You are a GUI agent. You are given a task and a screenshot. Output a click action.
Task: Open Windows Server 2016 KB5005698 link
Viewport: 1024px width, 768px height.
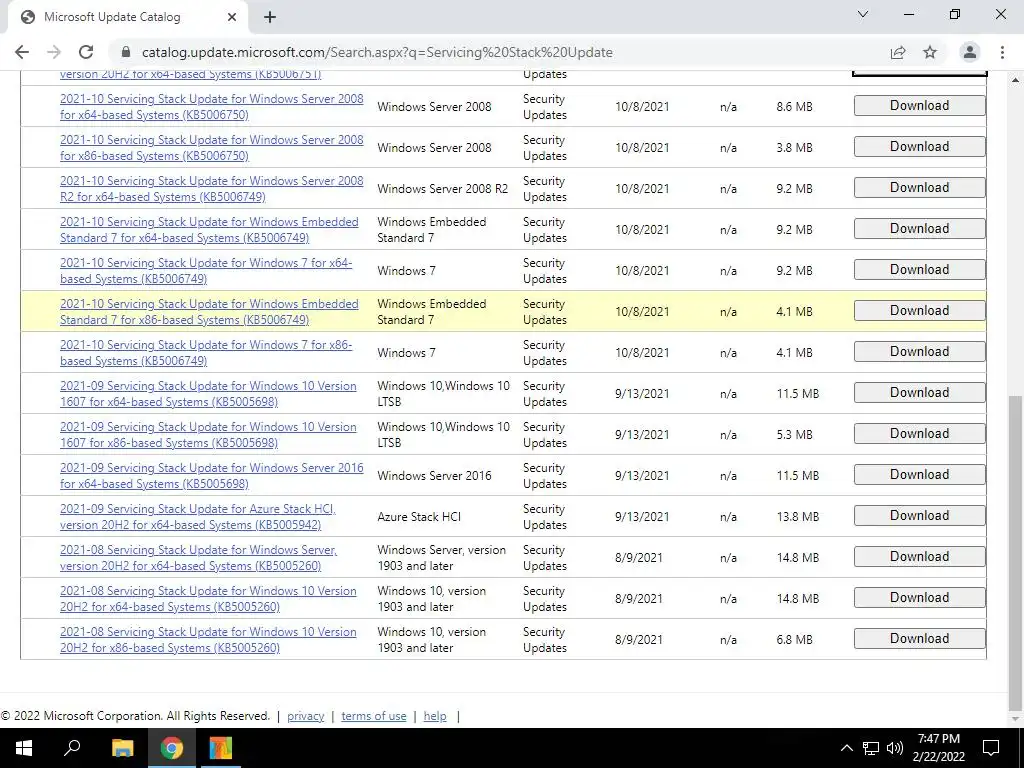[212, 475]
